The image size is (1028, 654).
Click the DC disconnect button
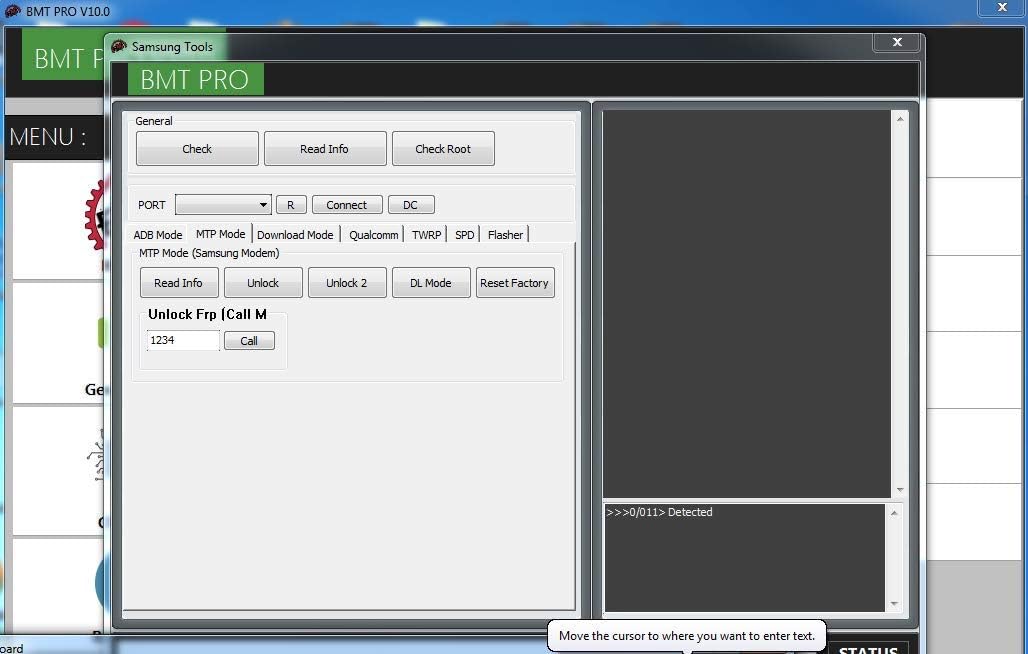click(410, 205)
